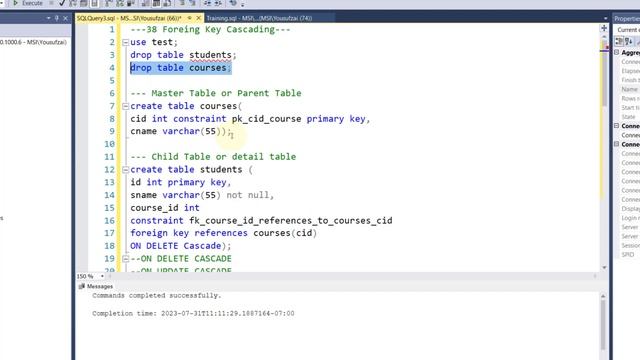The width and height of the screenshot is (640, 360).
Task: Collapse the Connection Details properties group
Action: pos(617,144)
